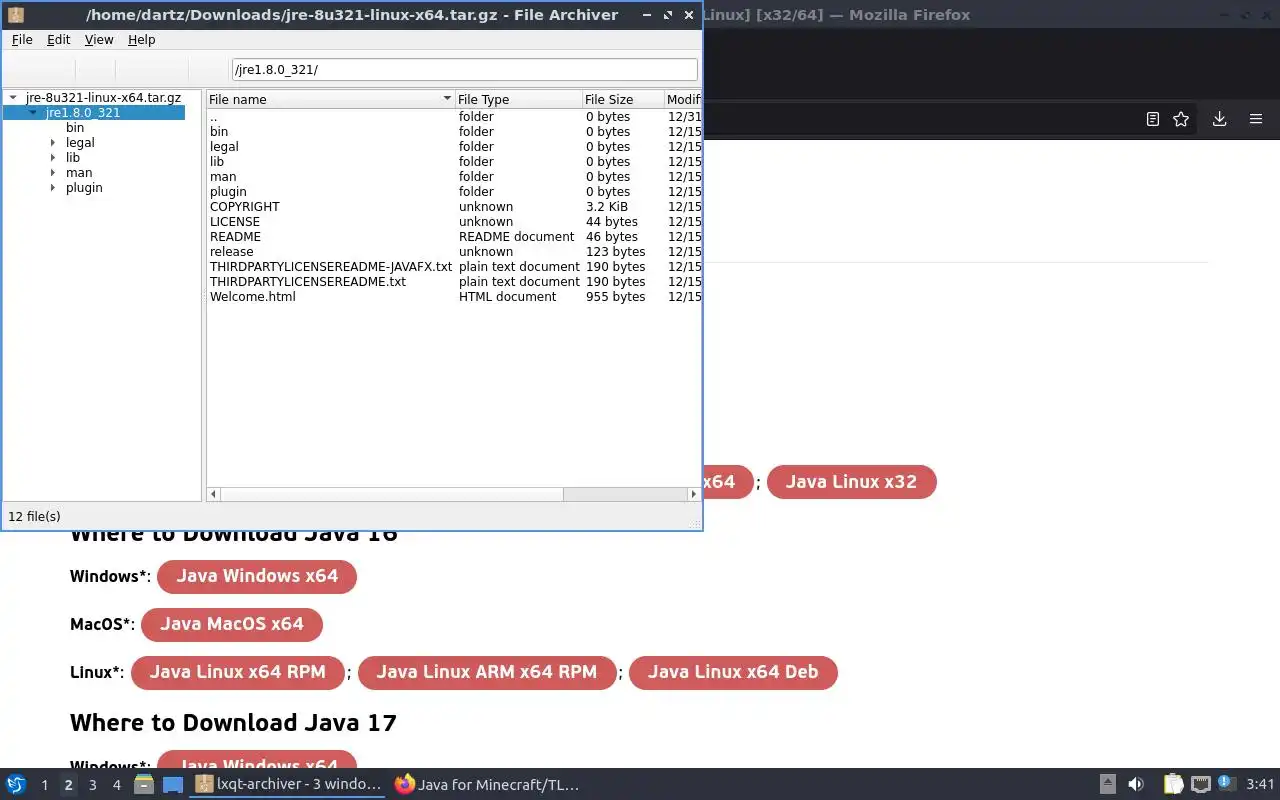Image resolution: width=1280 pixels, height=800 pixels.
Task: Expand the legal folder in the tree
Action: (x=53, y=142)
